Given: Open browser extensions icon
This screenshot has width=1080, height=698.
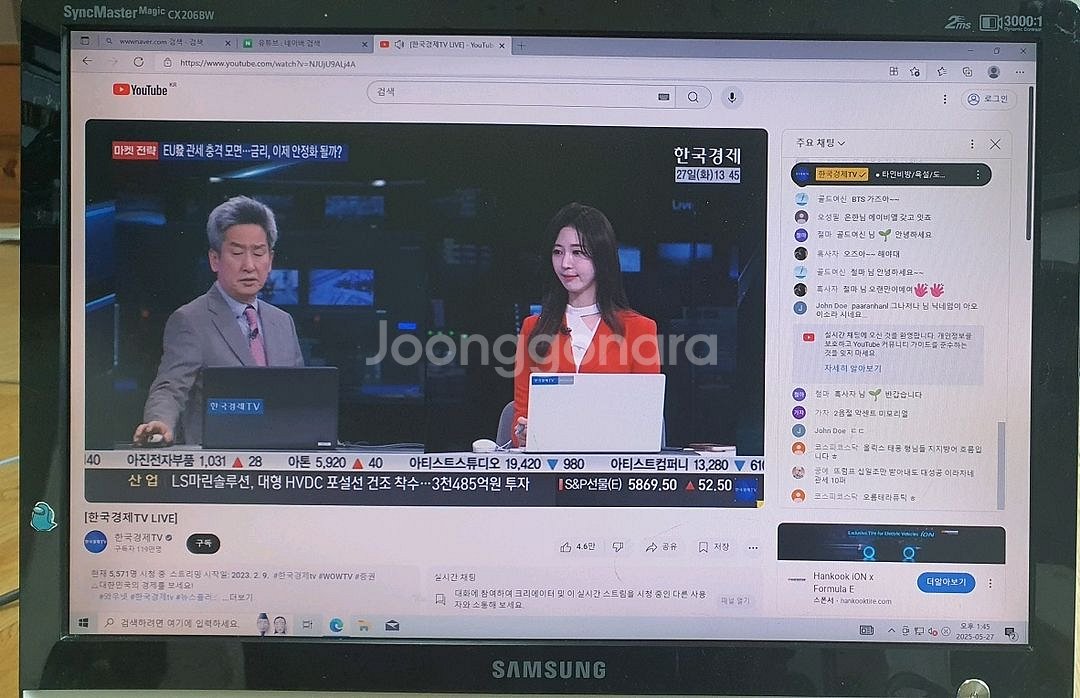Looking at the screenshot, I should pyautogui.click(x=893, y=71).
